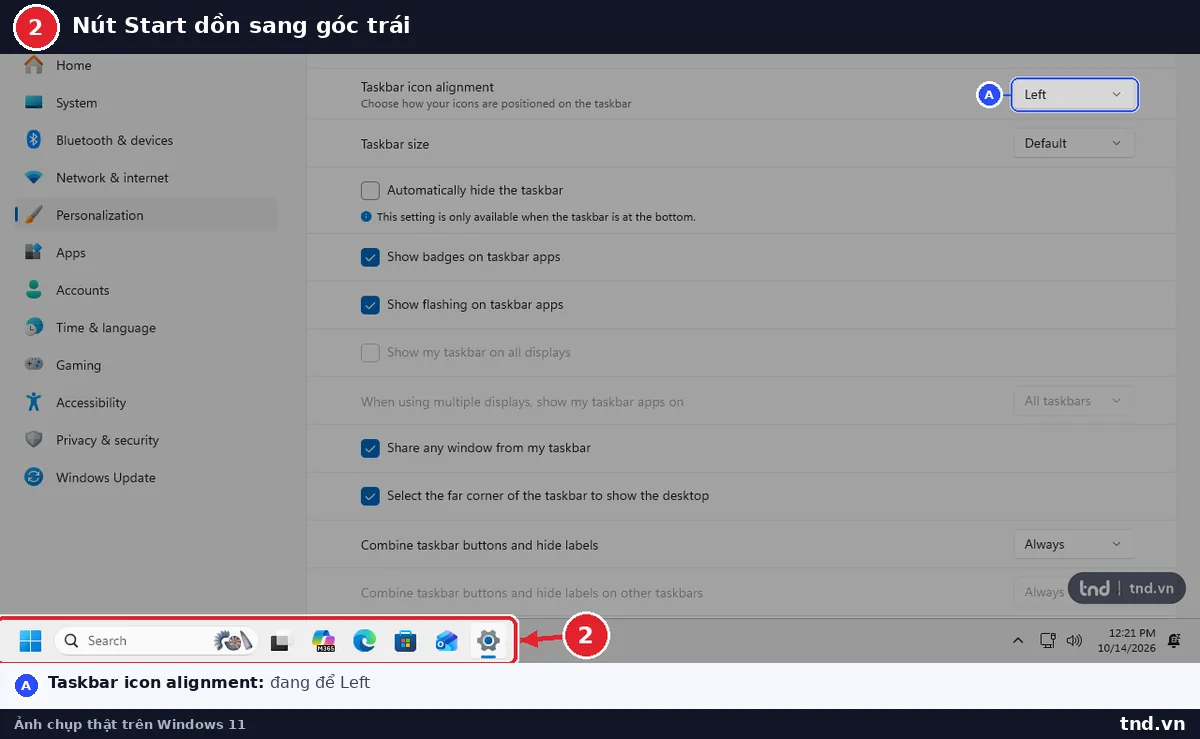
Task: Open Microsoft Store from the taskbar
Action: [405, 642]
